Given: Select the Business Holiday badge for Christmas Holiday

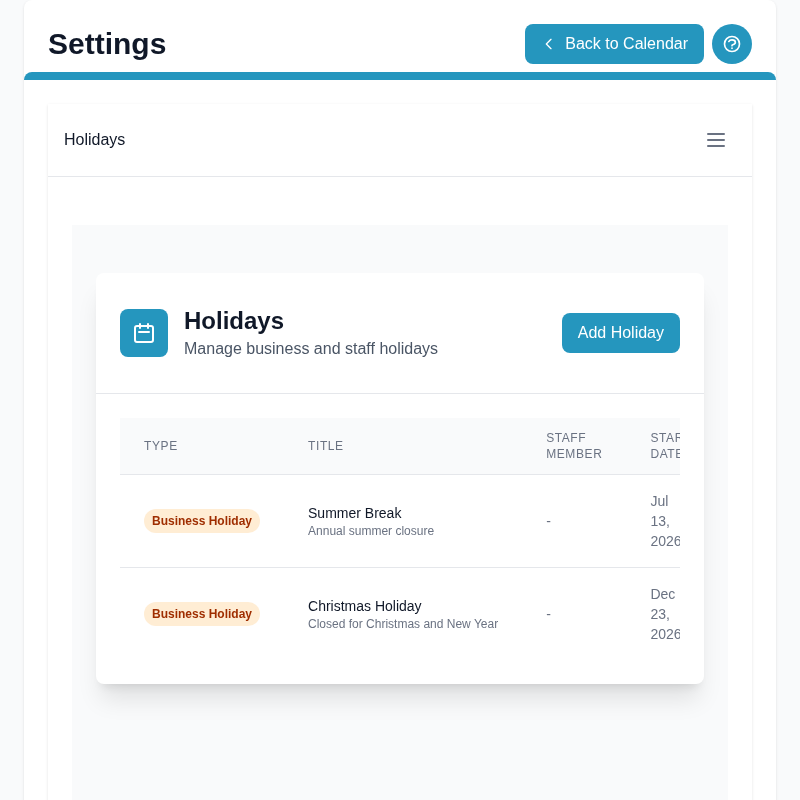Looking at the screenshot, I should (201, 614).
